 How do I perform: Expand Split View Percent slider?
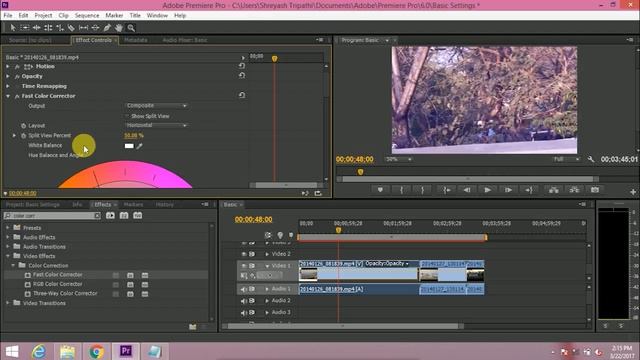pos(14,135)
